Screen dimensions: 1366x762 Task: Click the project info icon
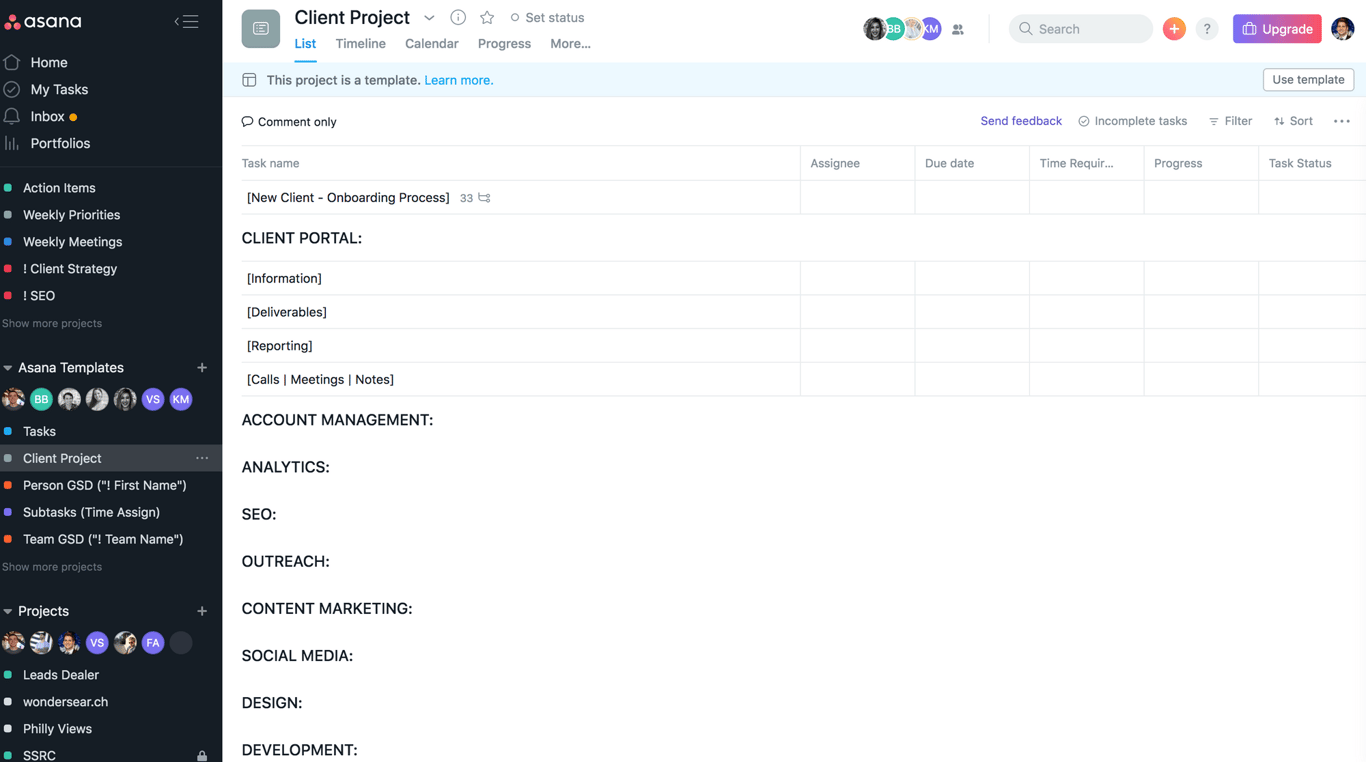[x=458, y=17]
